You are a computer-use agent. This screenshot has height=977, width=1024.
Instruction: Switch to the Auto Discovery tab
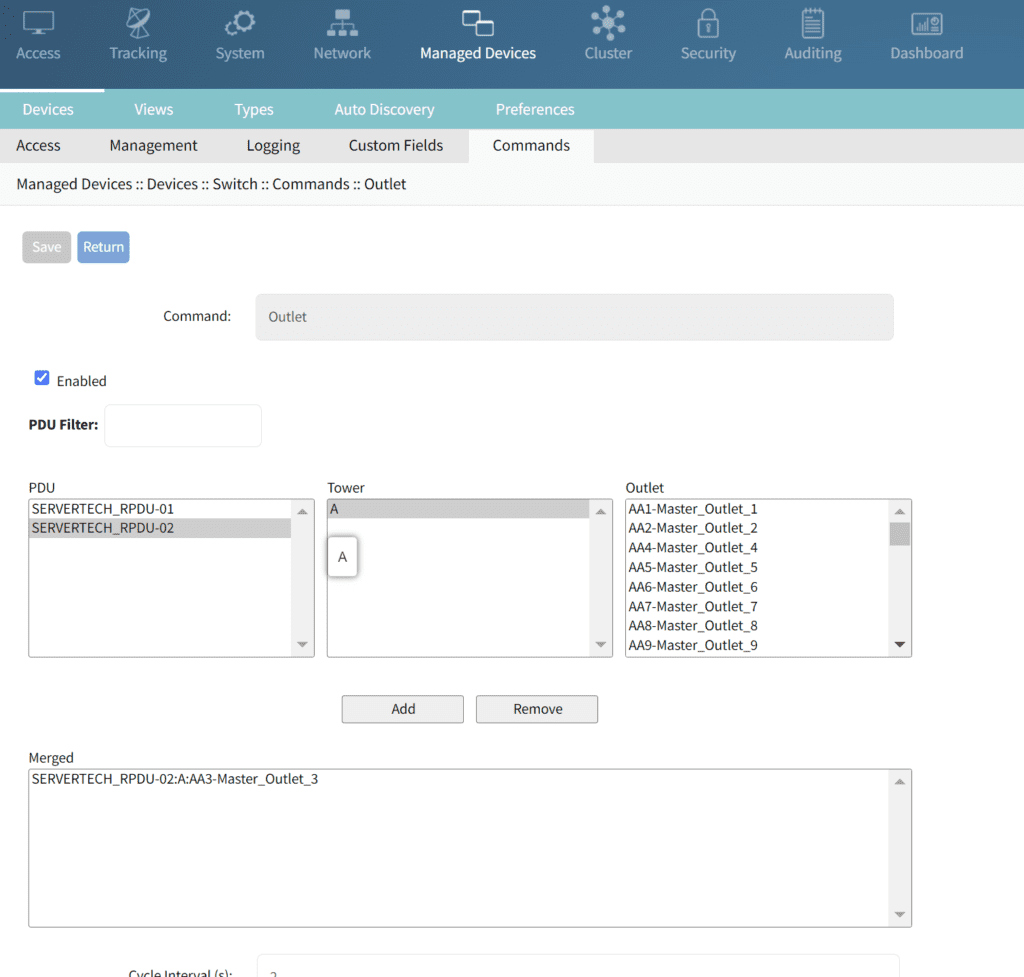[x=384, y=109]
